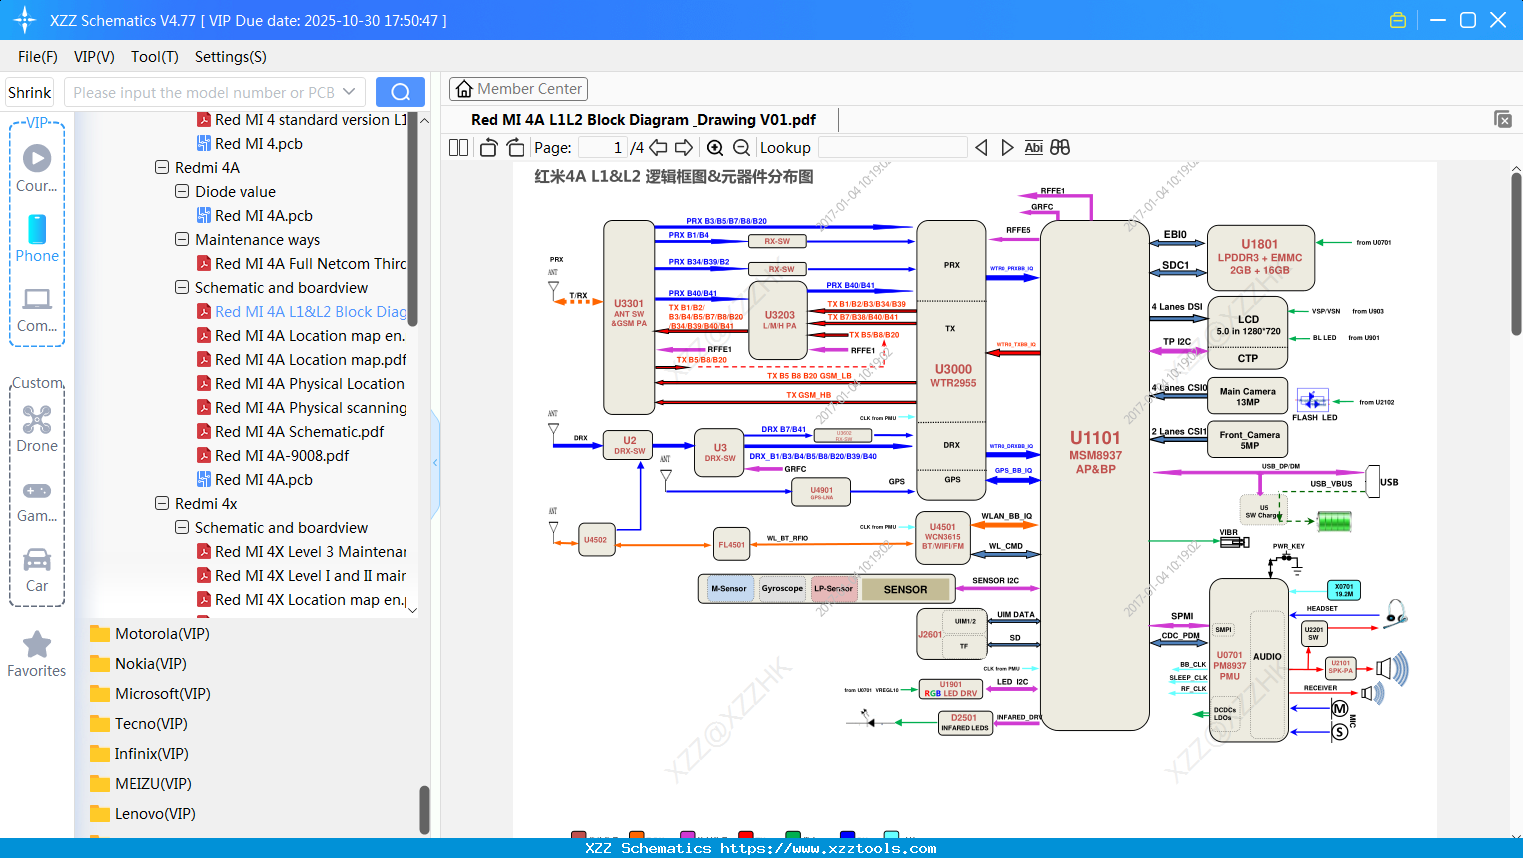Open Red MI 4A Full Netcom file
The image size is (1523, 858).
click(x=302, y=263)
